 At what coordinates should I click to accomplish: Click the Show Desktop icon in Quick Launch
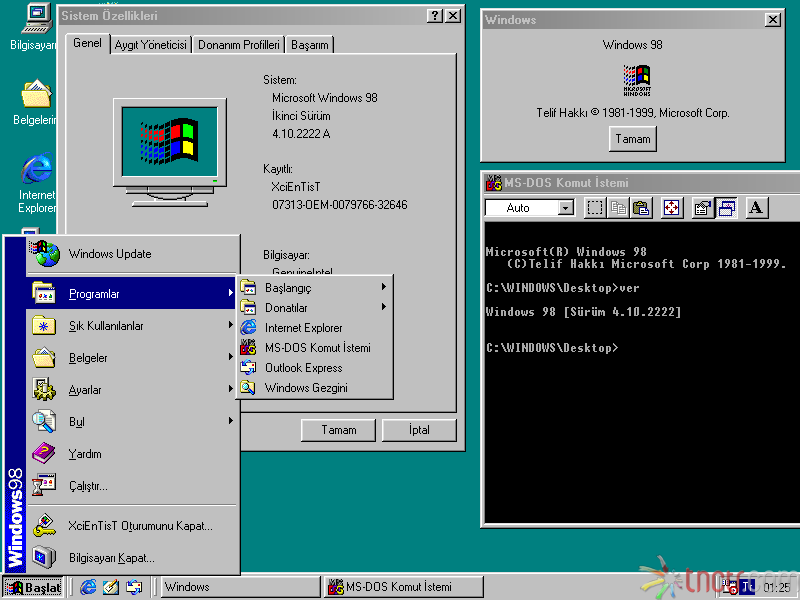coord(110,587)
